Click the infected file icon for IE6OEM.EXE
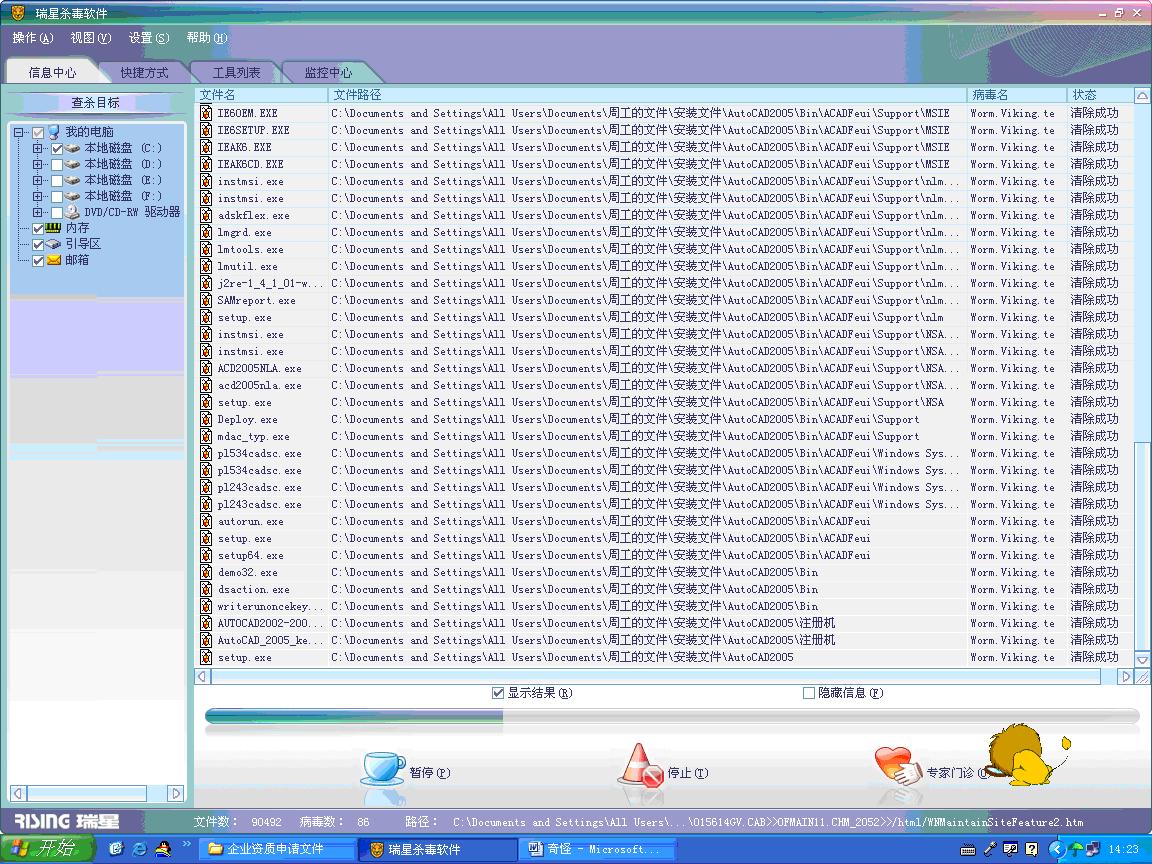The height and width of the screenshot is (864, 1152). coord(206,113)
